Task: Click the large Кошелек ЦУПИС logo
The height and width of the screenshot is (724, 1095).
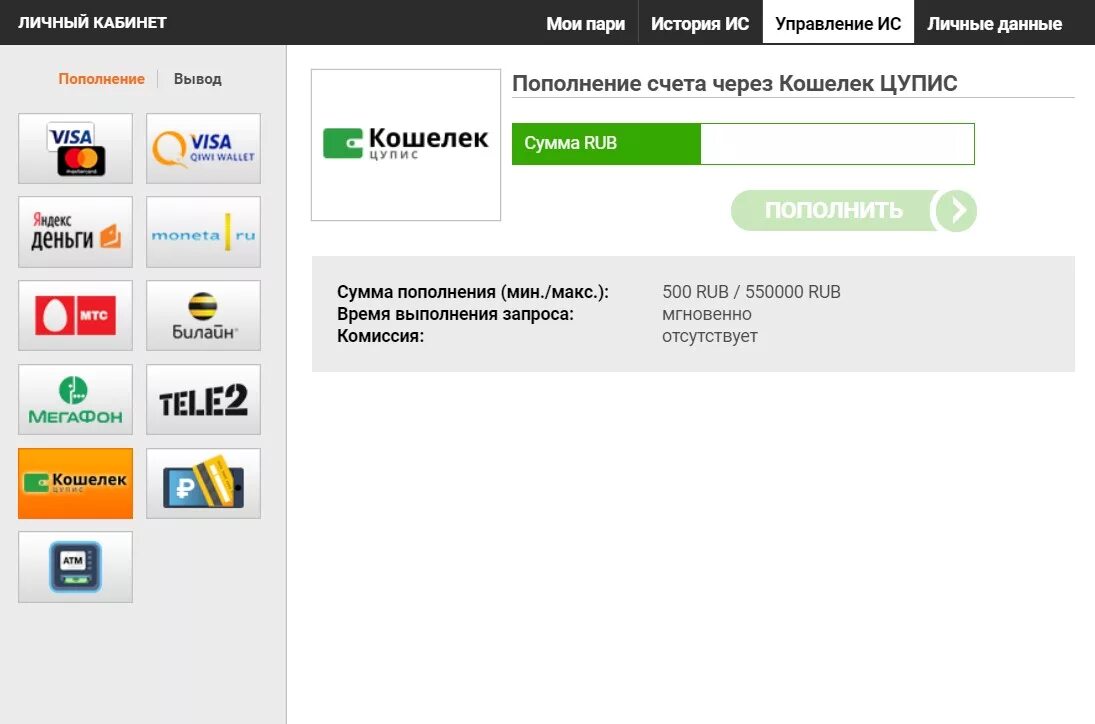Action: (406, 145)
